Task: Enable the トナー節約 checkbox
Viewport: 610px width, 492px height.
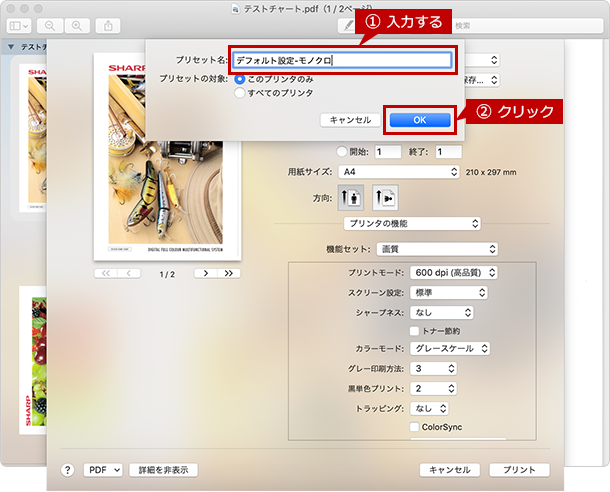Action: tap(414, 331)
